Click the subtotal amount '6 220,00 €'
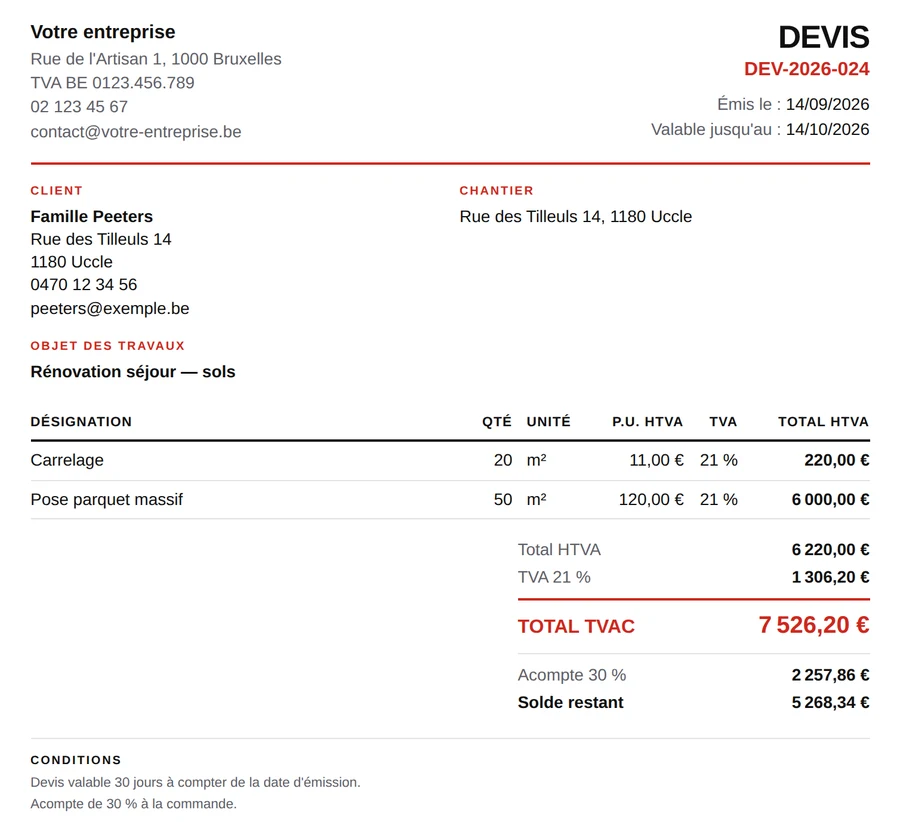 pos(831,550)
